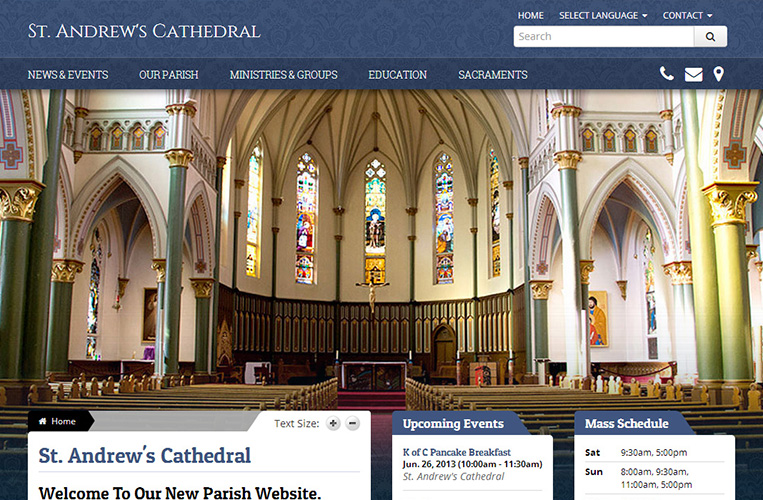Viewport: 763px width, 500px height.
Task: Click the Sun mass times row
Action: (x=654, y=478)
